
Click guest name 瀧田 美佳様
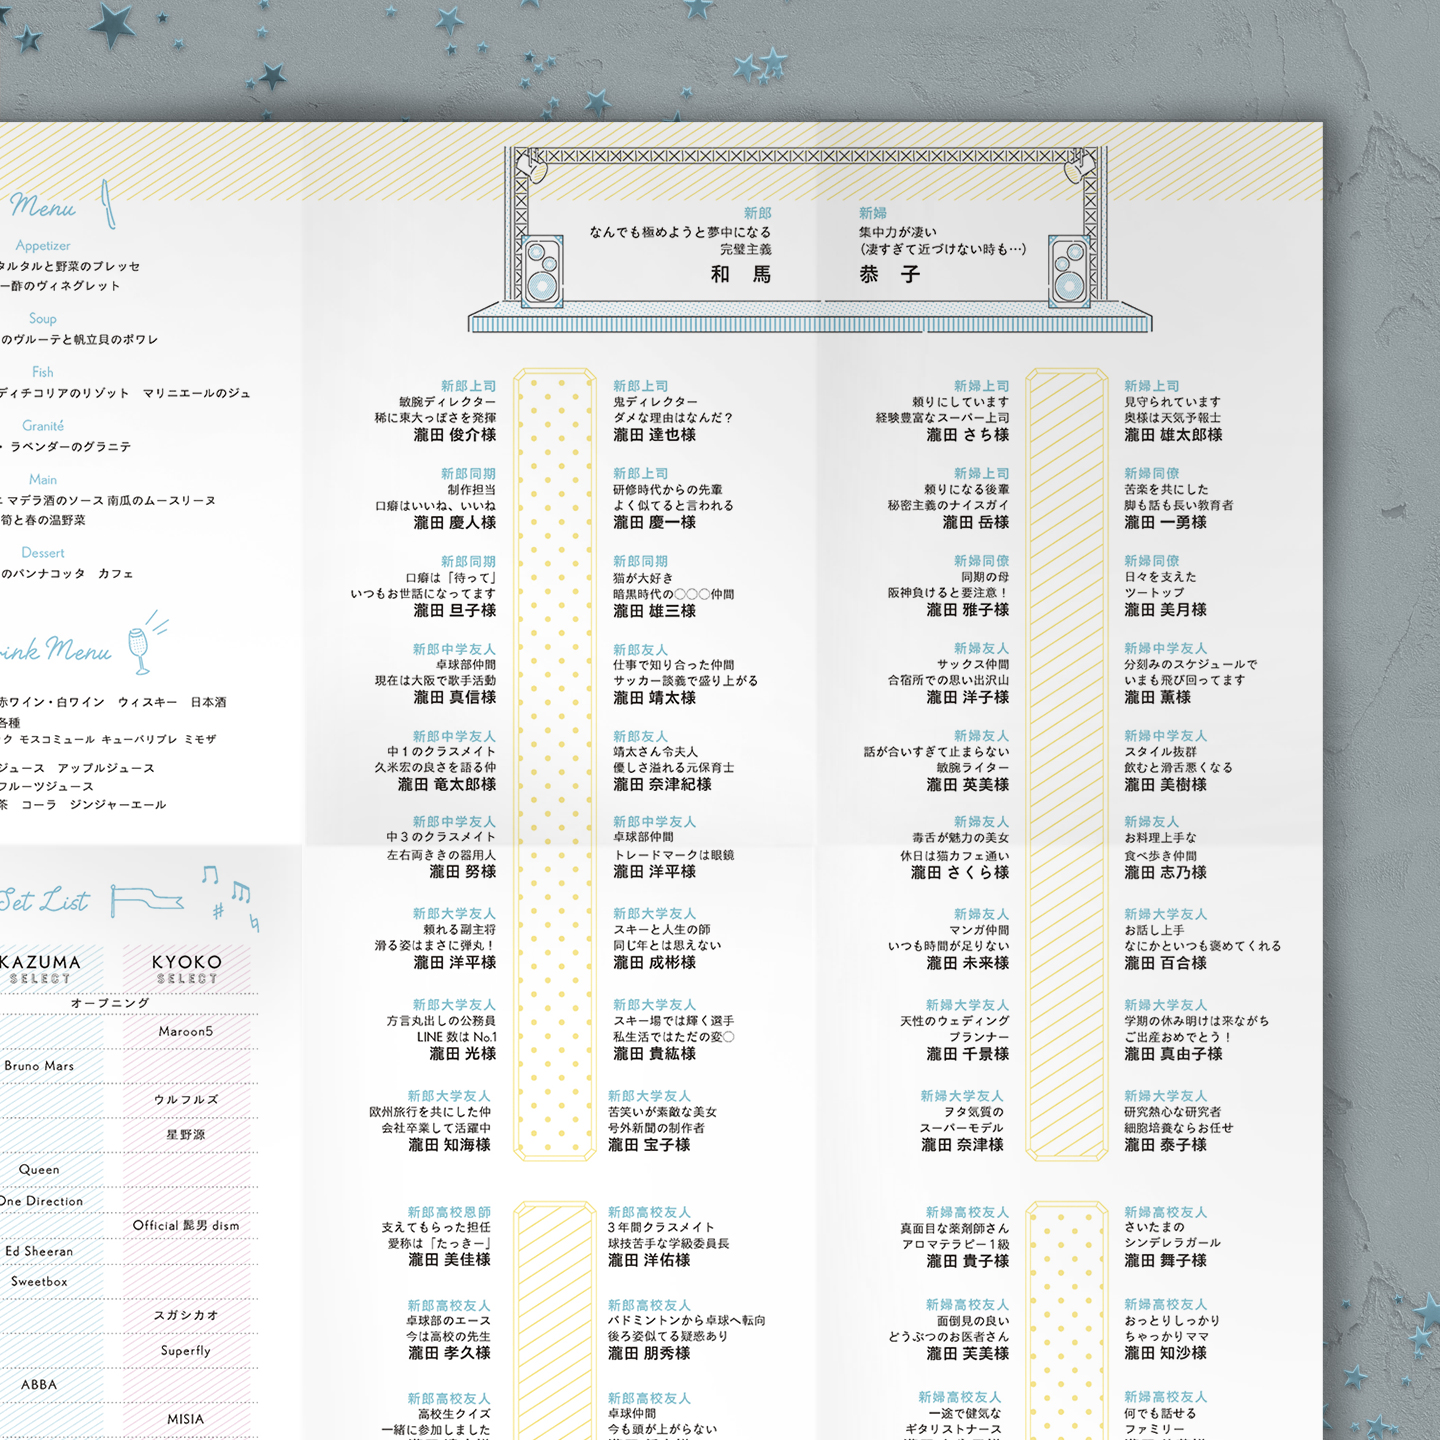pyautogui.click(x=450, y=1260)
